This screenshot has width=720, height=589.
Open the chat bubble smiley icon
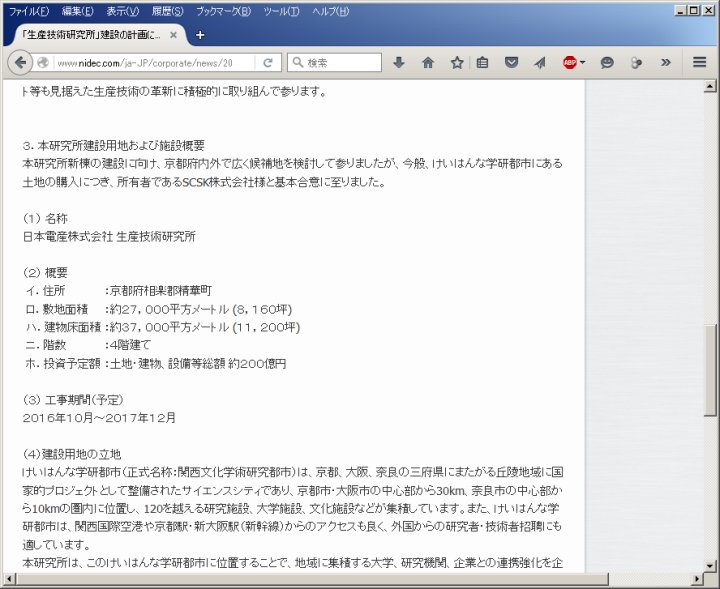[607, 62]
